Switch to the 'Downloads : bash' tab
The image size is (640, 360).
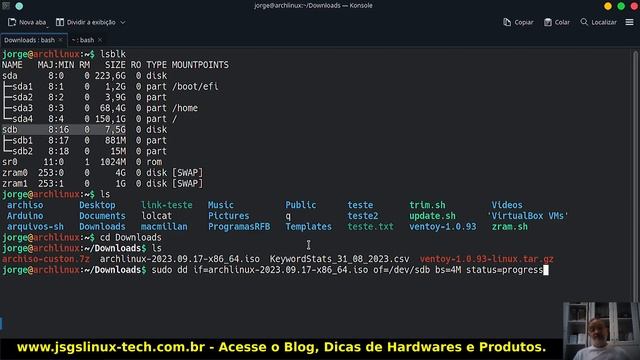pos(29,40)
